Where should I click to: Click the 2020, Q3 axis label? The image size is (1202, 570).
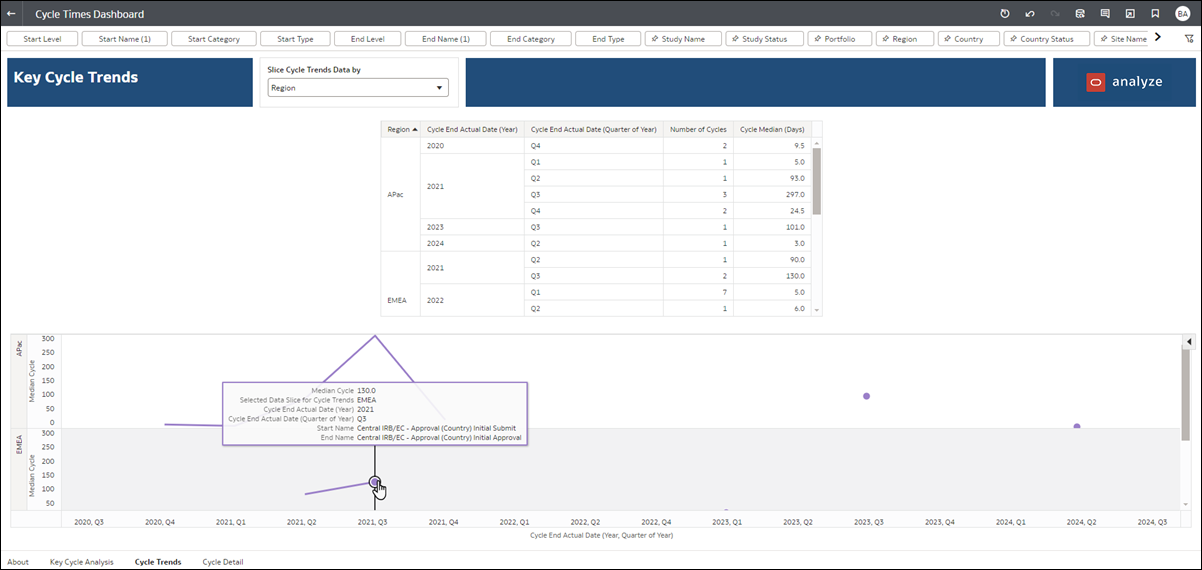pos(91,522)
